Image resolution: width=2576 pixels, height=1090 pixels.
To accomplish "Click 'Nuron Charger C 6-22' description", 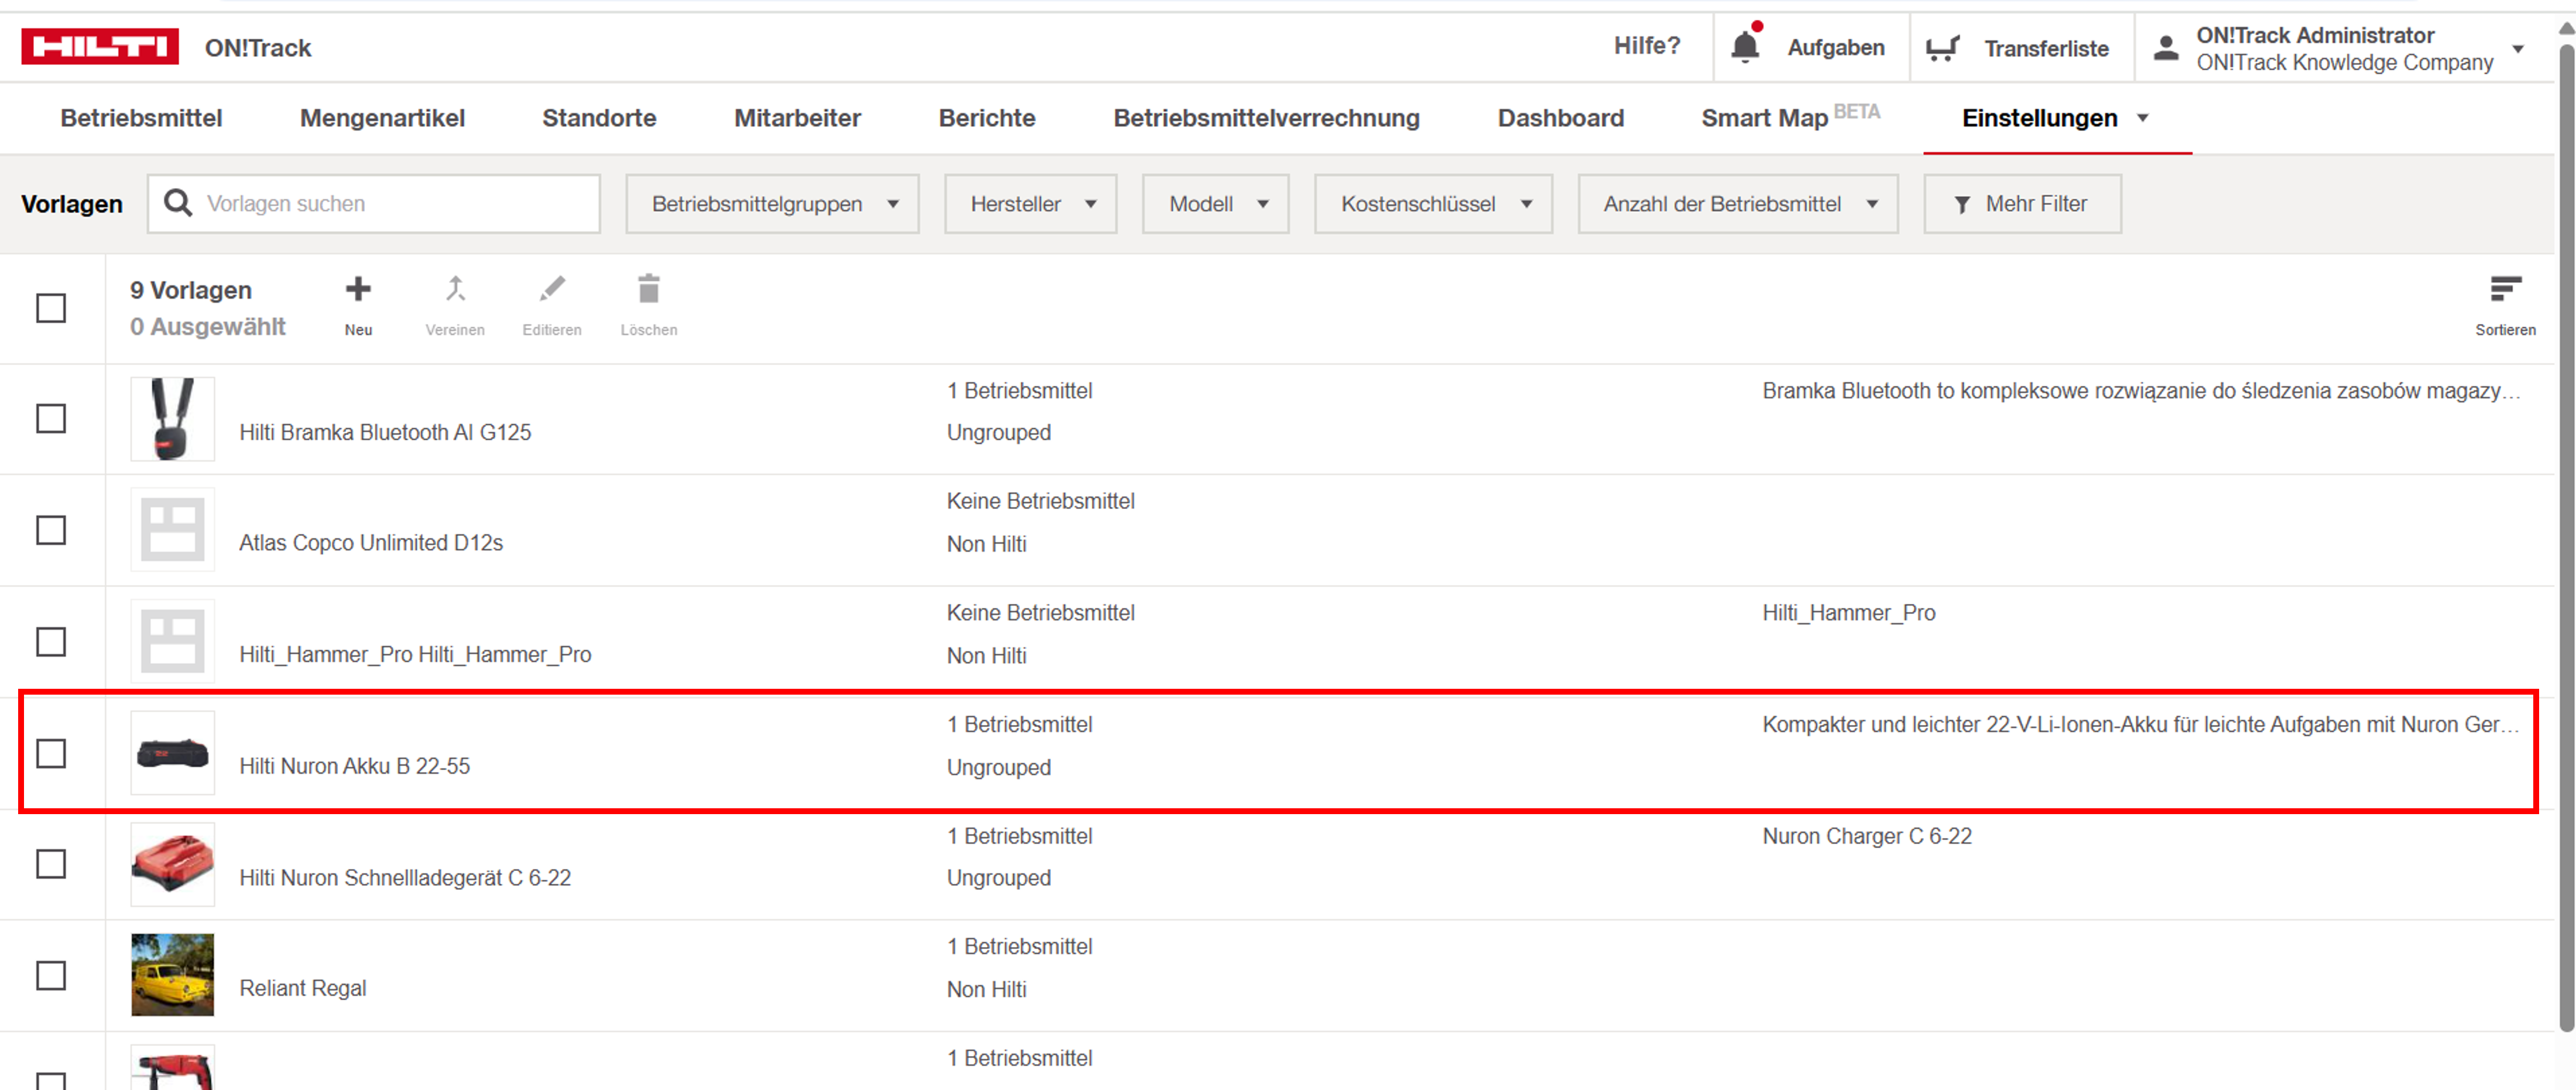I will 1867,836.
